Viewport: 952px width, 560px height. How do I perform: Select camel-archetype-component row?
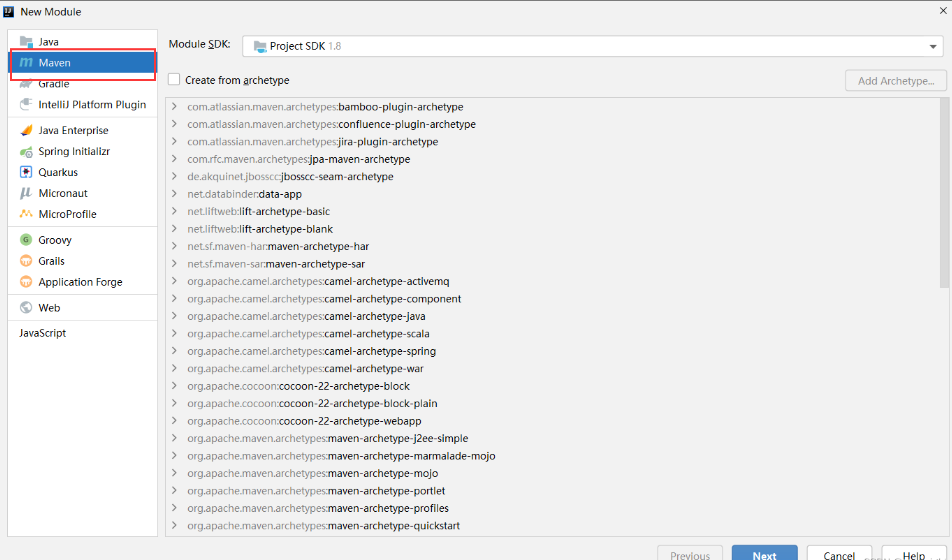(552, 299)
